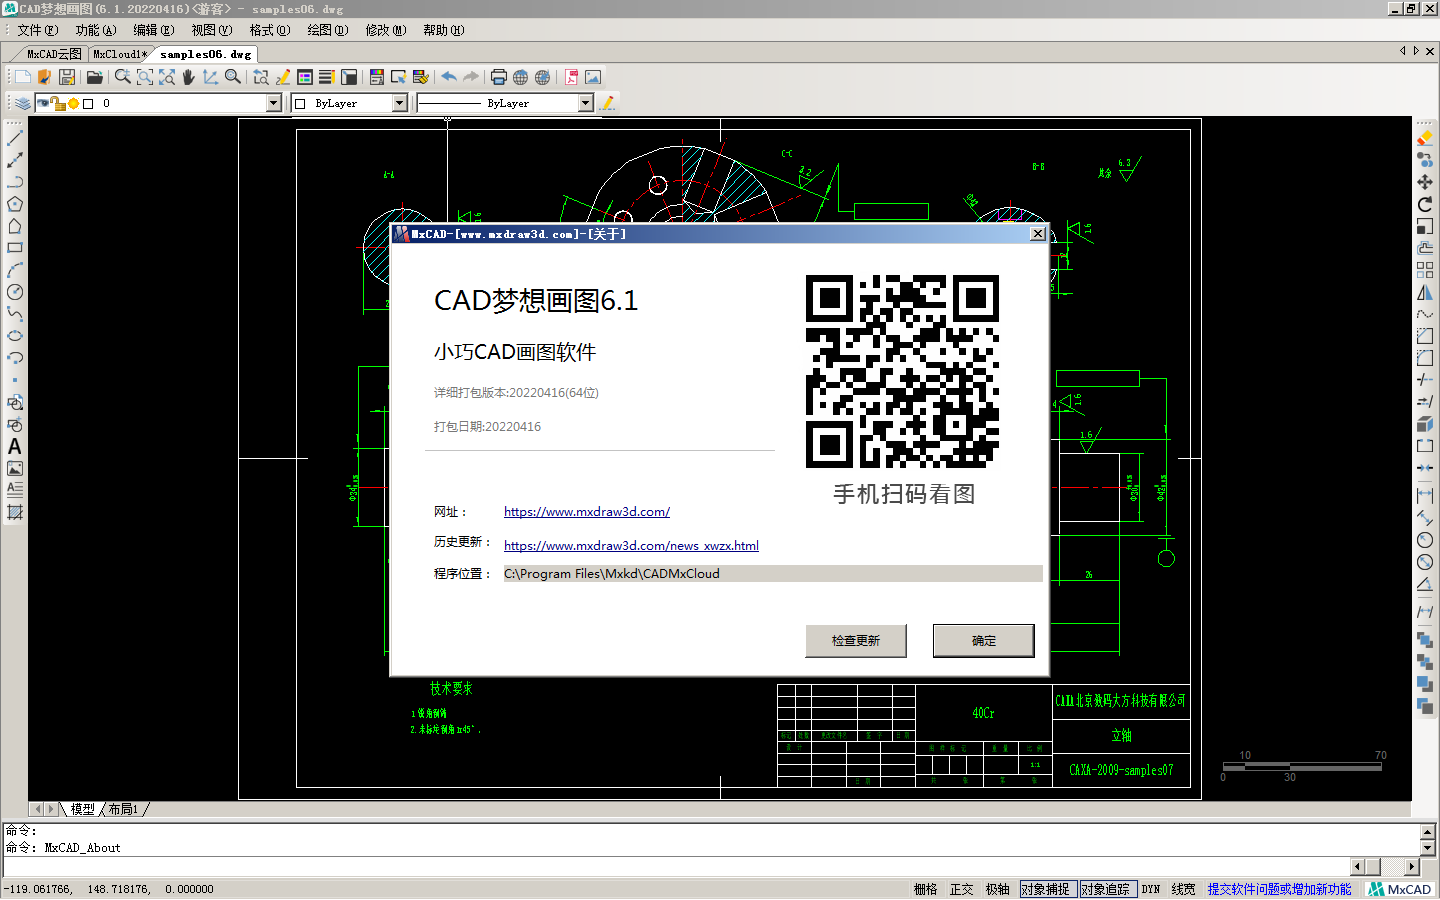Activate the Pan tool in top toolbar
1440x900 pixels.
click(x=189, y=76)
